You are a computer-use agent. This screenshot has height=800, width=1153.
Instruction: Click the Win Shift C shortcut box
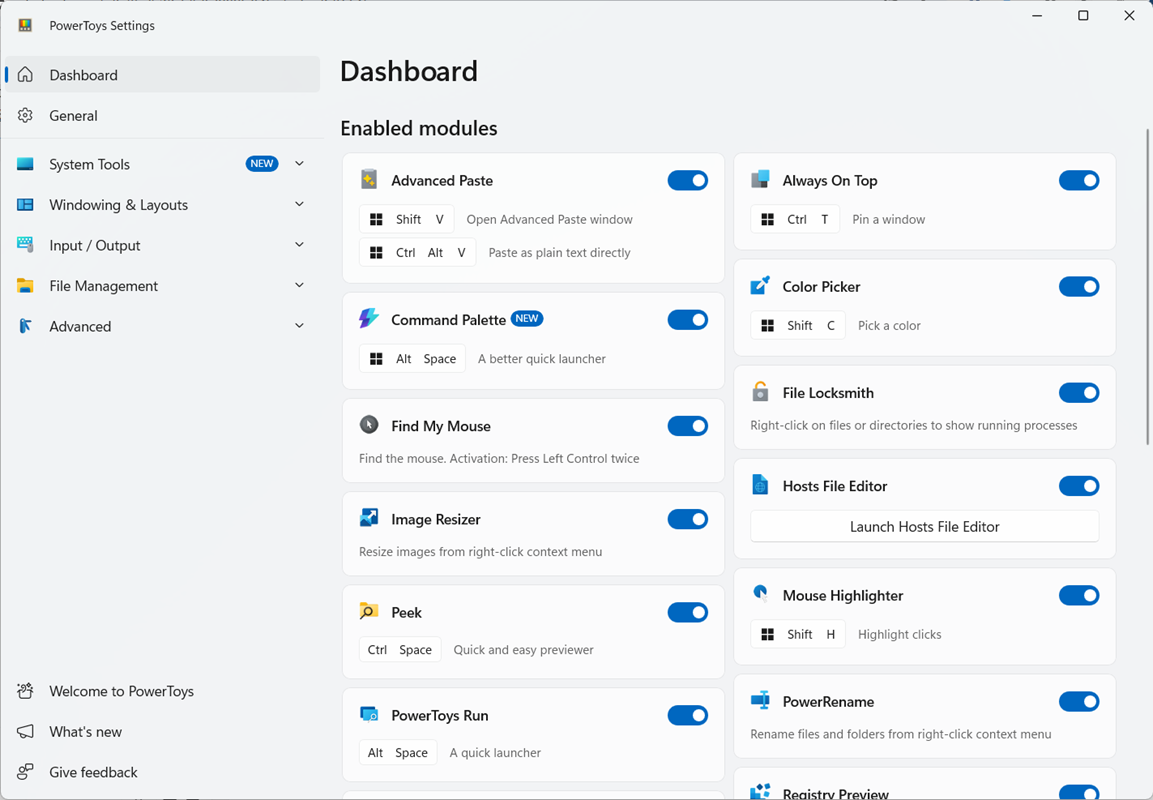pyautogui.click(x=798, y=325)
